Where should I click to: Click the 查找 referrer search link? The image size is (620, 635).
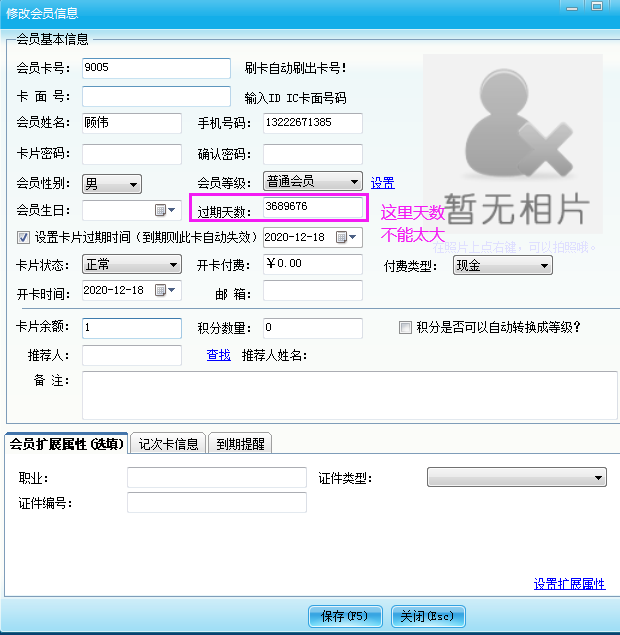coord(218,355)
